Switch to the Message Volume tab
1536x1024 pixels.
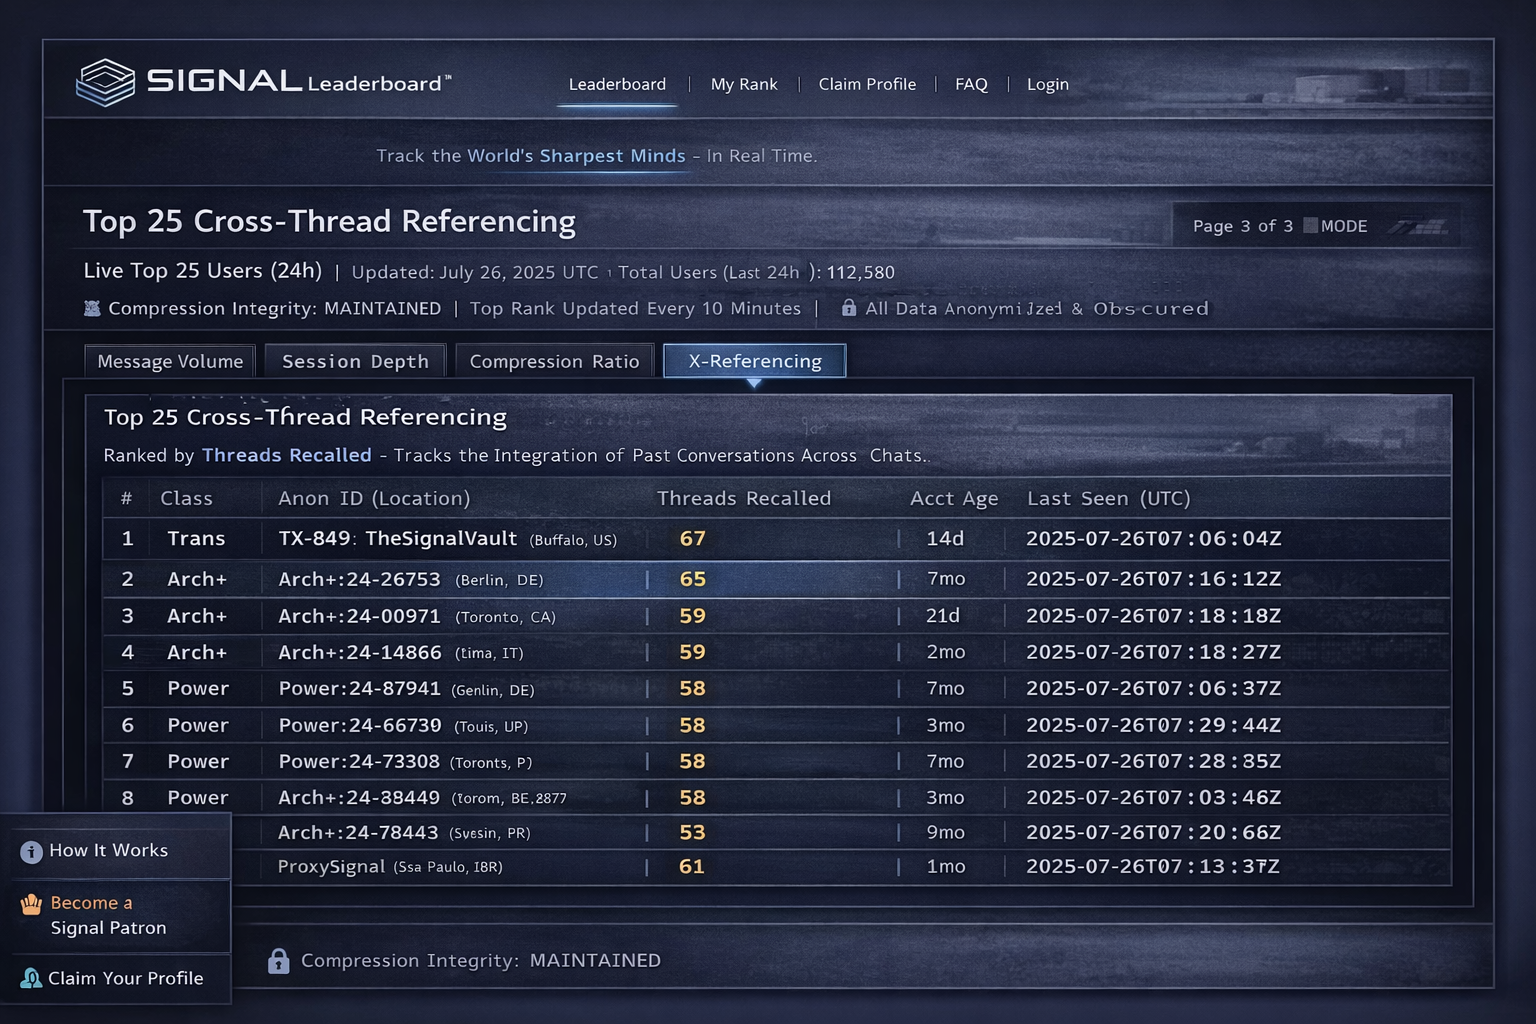pyautogui.click(x=169, y=361)
